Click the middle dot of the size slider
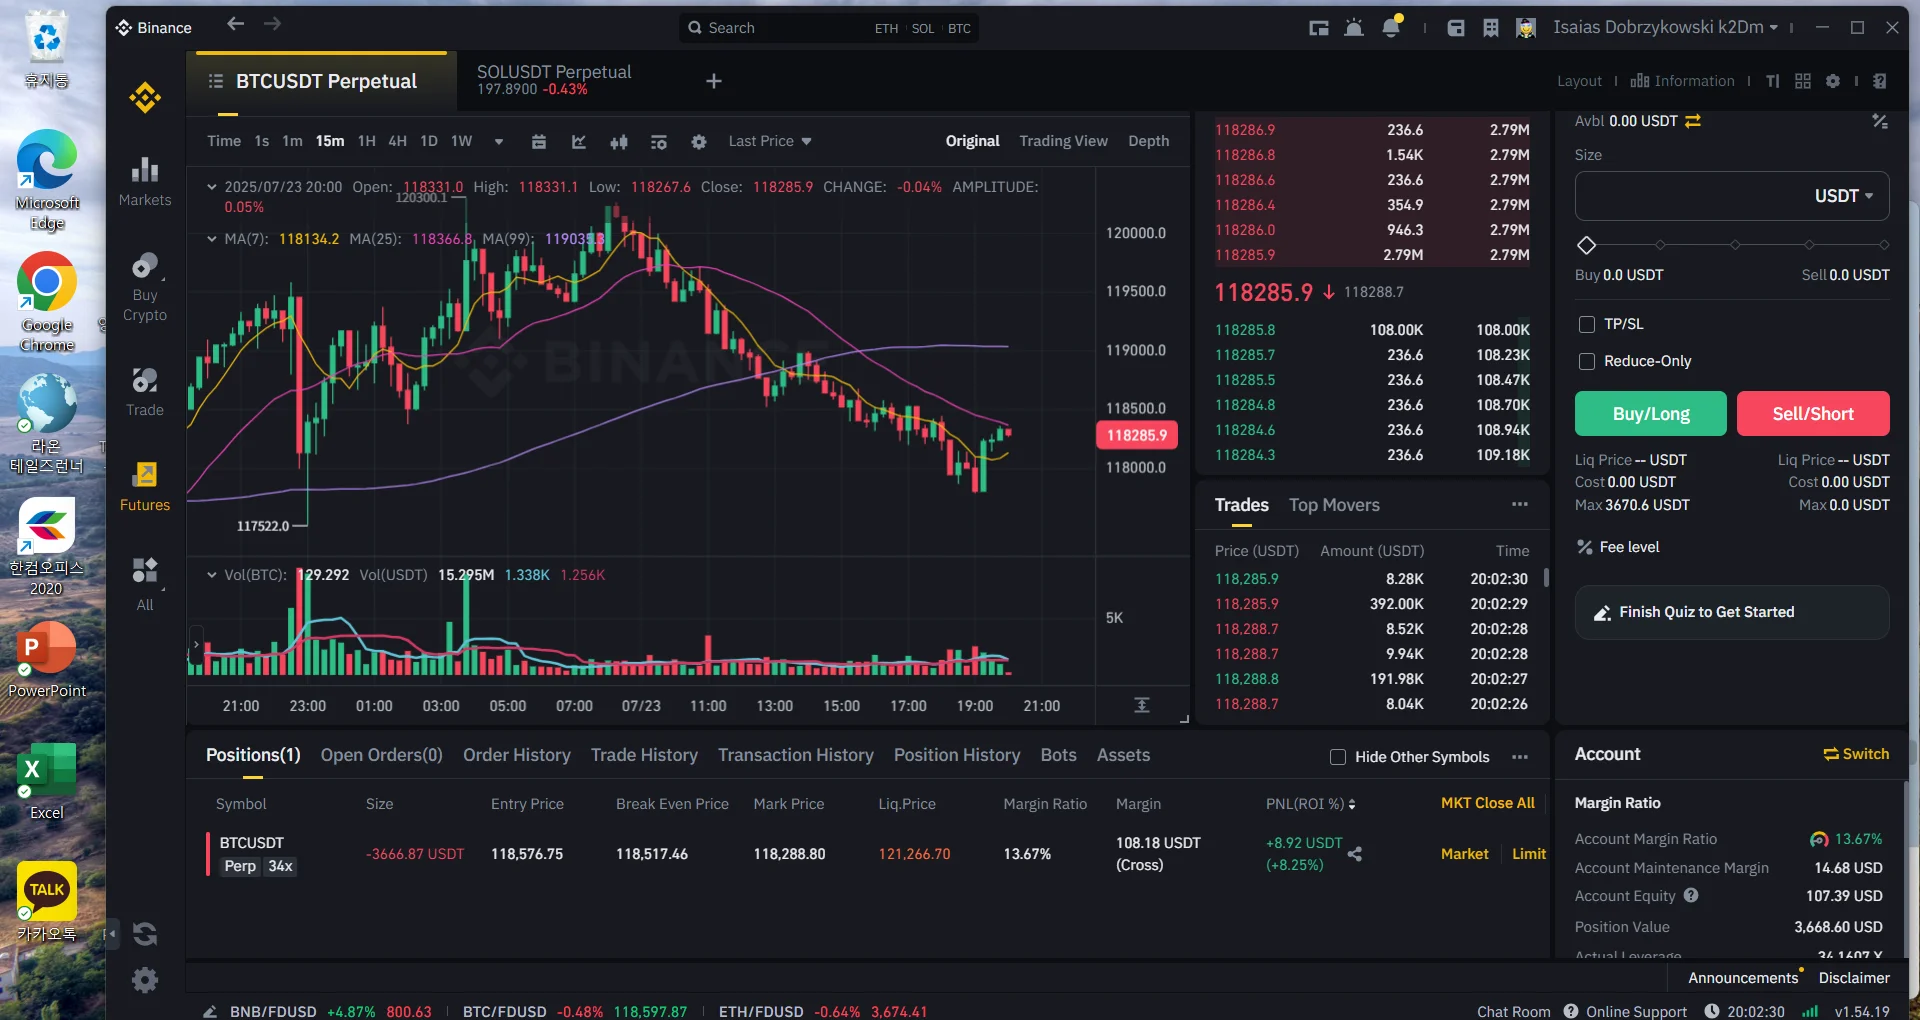 (x=1735, y=245)
